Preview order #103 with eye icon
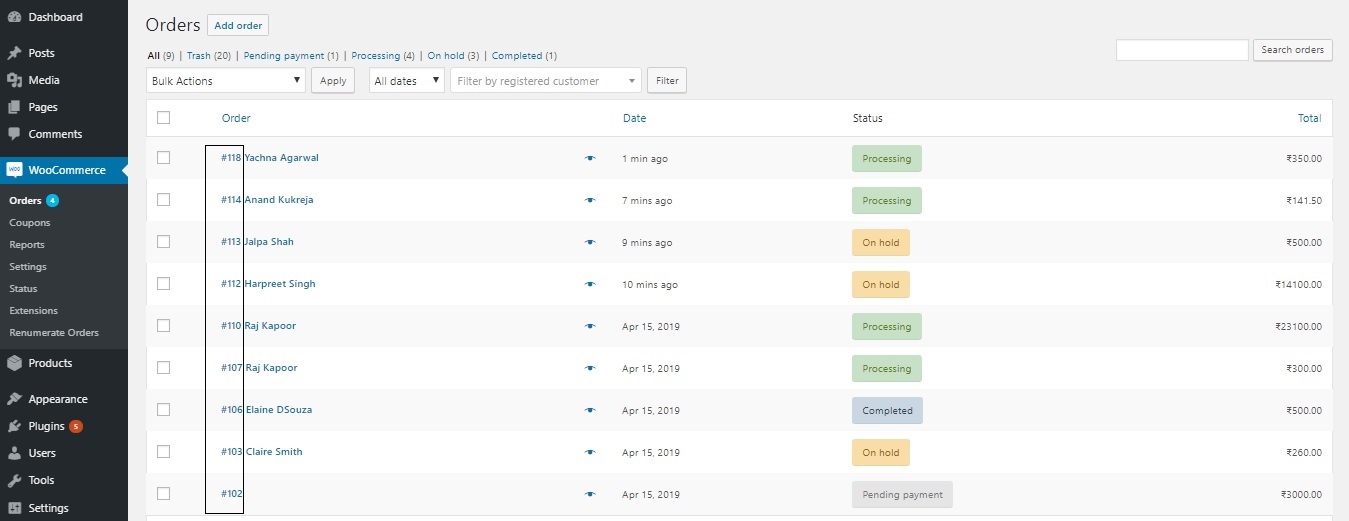The height and width of the screenshot is (521, 1349). [590, 453]
